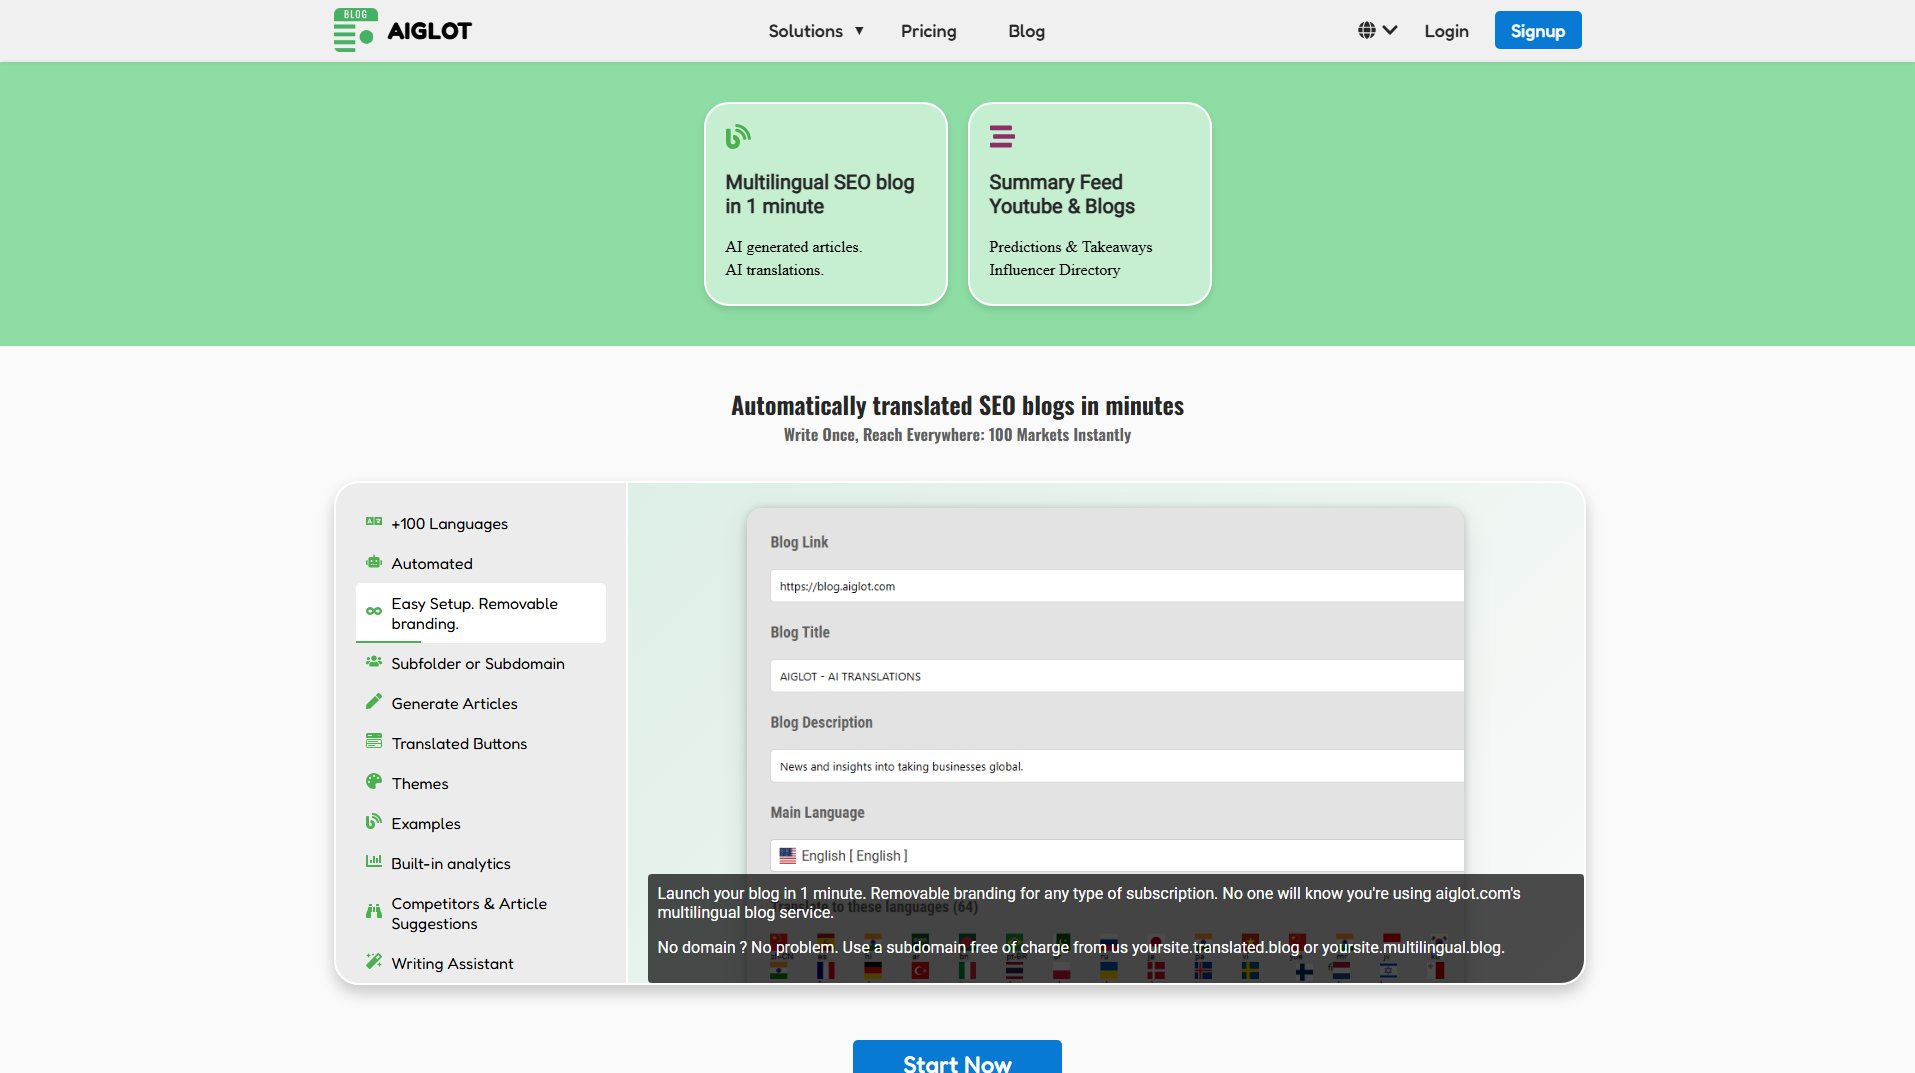Select the Examples tab

[x=481, y=823]
